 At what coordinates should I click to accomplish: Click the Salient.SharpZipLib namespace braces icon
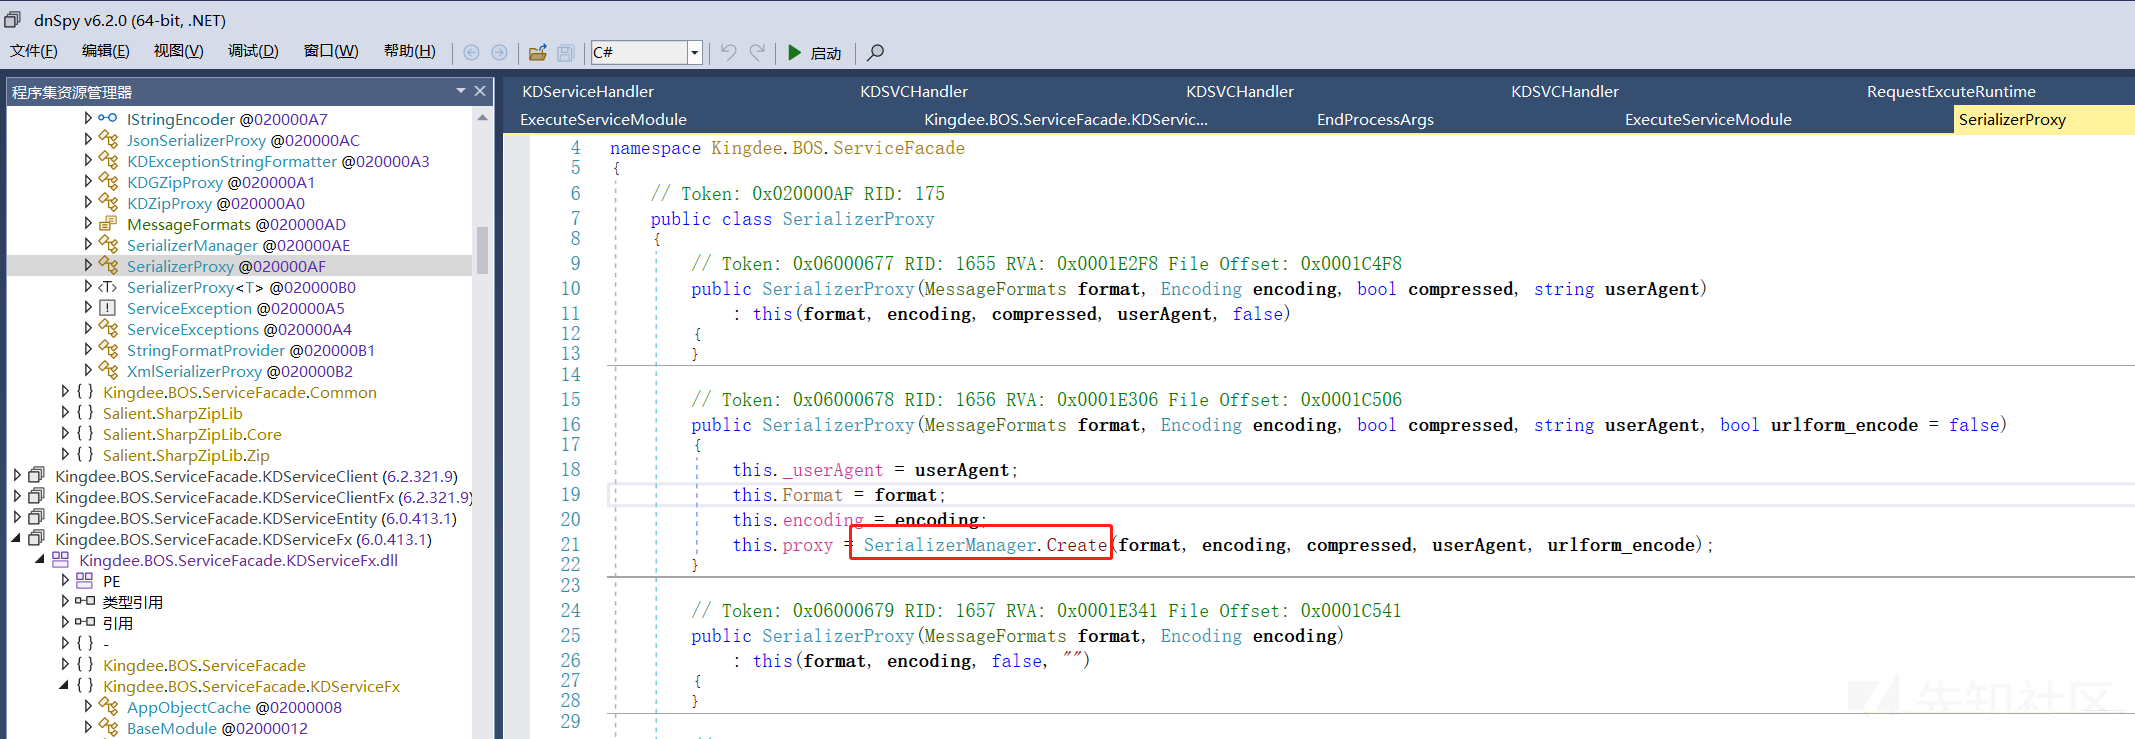coord(84,412)
